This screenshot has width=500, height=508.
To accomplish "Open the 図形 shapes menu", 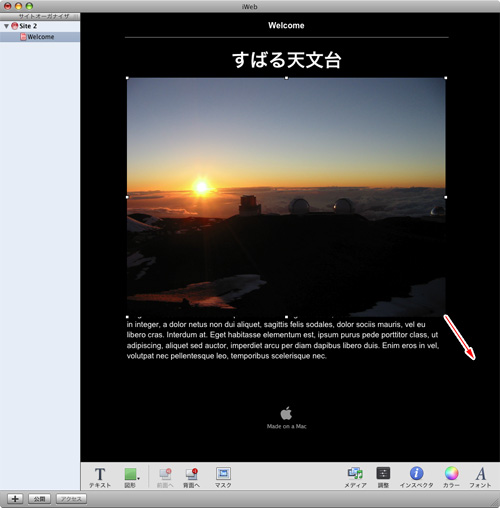I will click(x=131, y=477).
